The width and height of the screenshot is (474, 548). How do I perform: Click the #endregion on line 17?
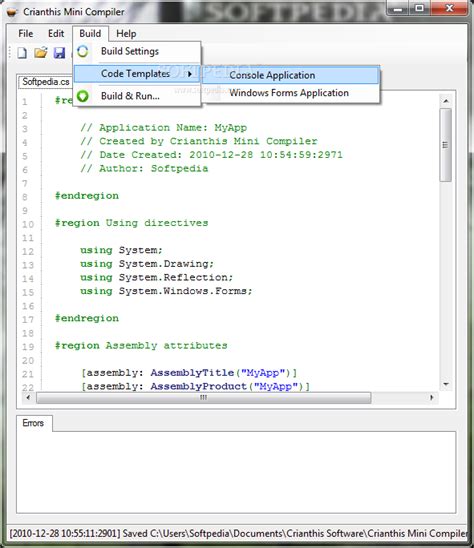click(x=87, y=319)
